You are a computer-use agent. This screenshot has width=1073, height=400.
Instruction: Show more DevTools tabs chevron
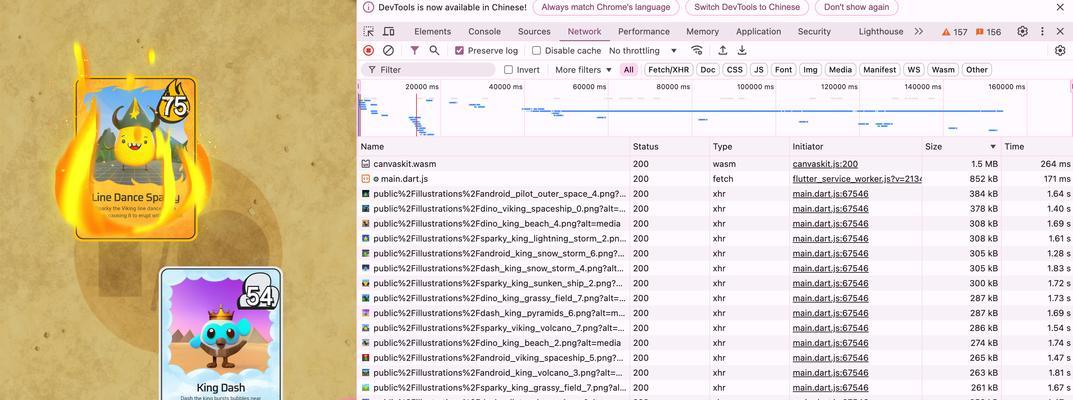(918, 31)
